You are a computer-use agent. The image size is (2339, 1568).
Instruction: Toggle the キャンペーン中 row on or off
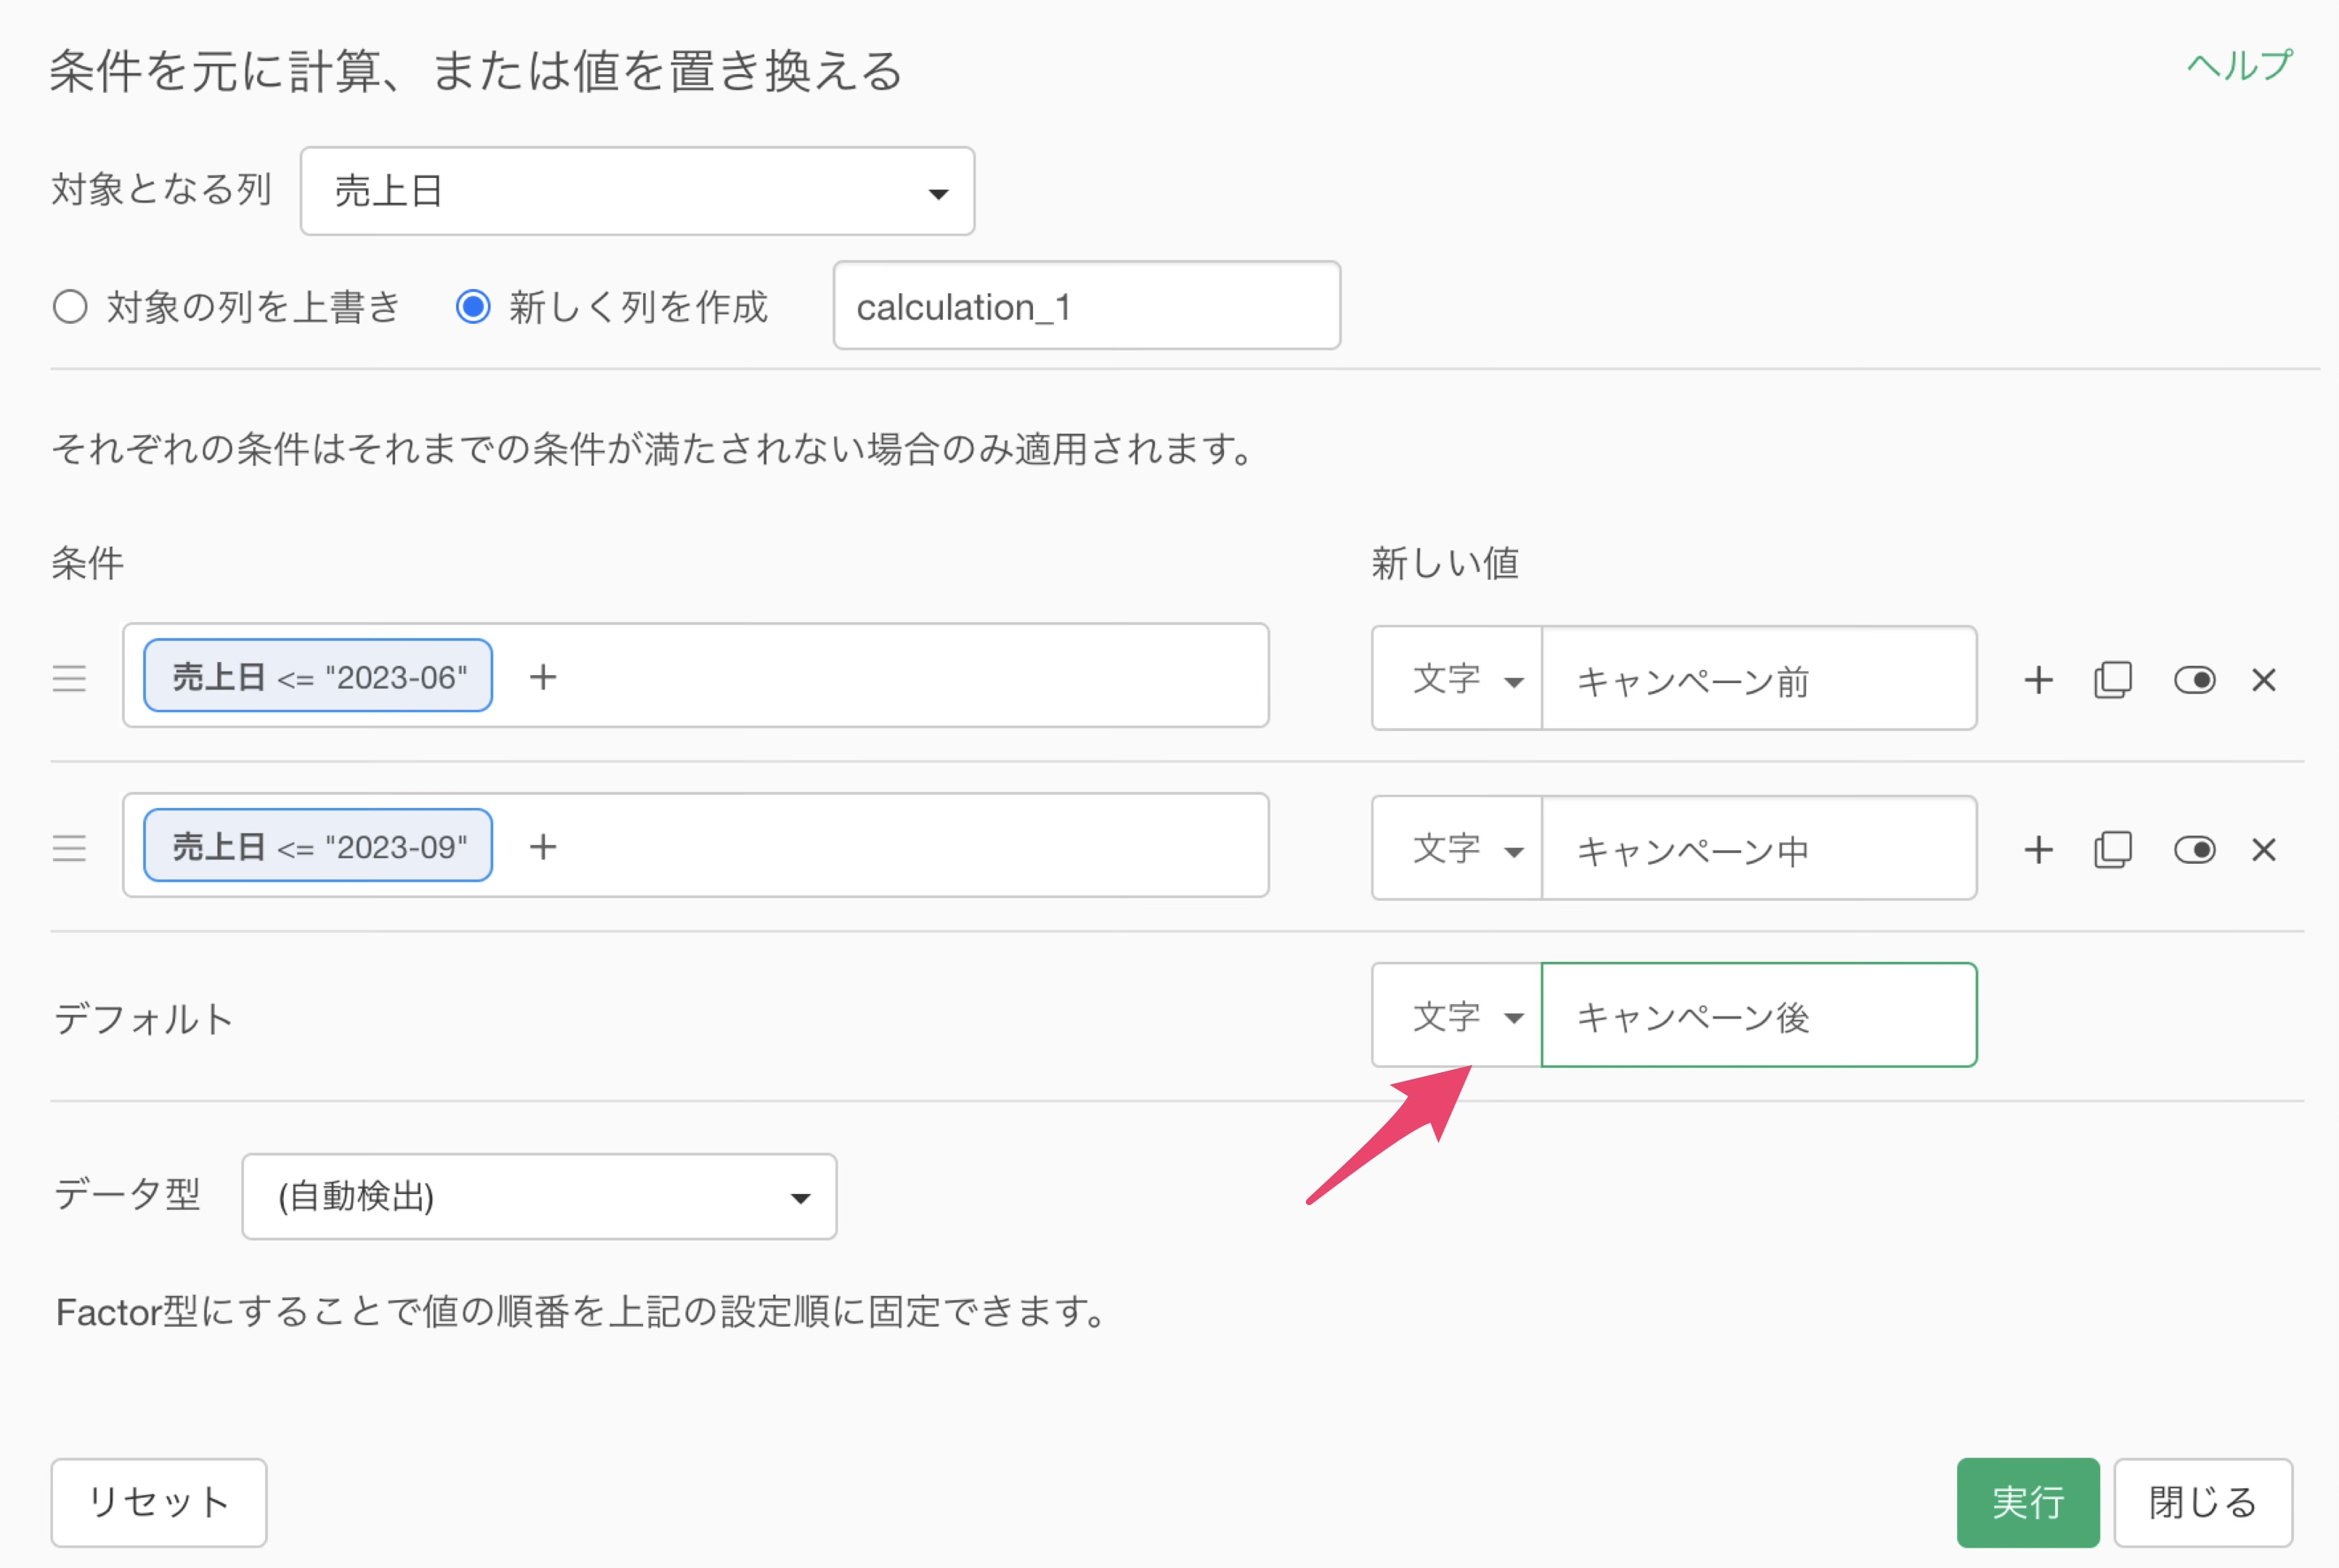2194,850
